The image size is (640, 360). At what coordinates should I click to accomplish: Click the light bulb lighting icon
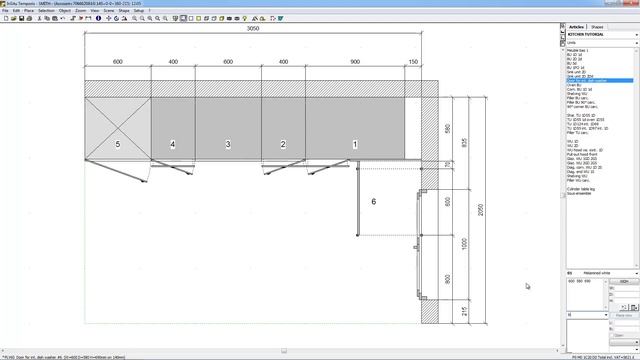pos(245,18)
